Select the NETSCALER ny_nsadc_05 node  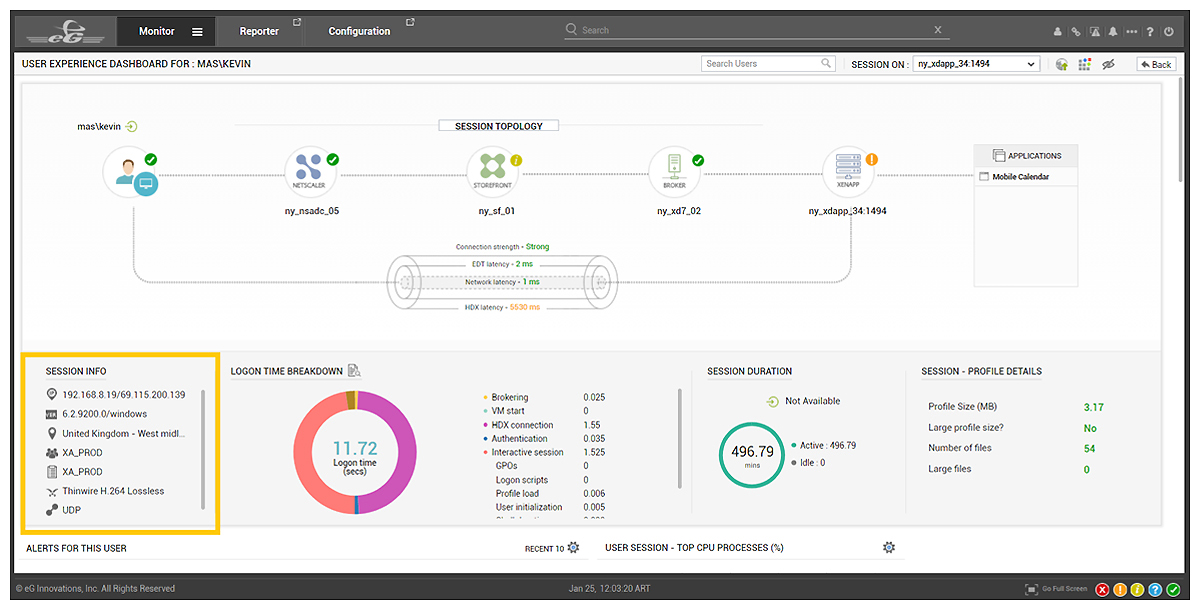pos(309,172)
